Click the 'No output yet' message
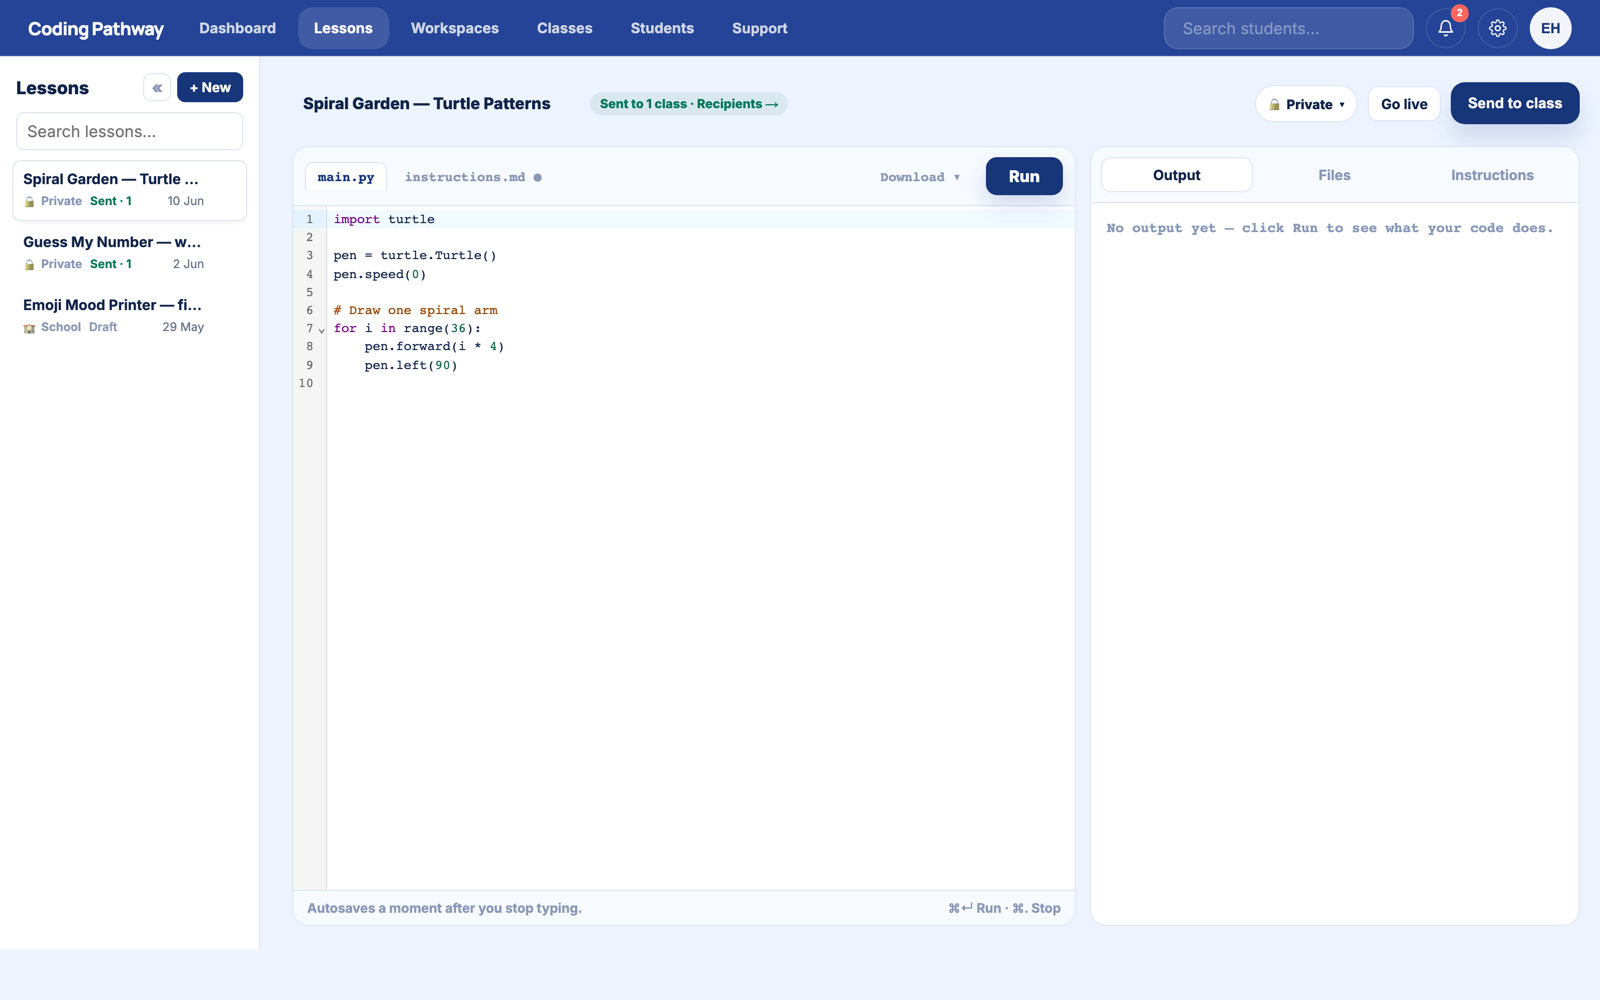 (x=1330, y=229)
